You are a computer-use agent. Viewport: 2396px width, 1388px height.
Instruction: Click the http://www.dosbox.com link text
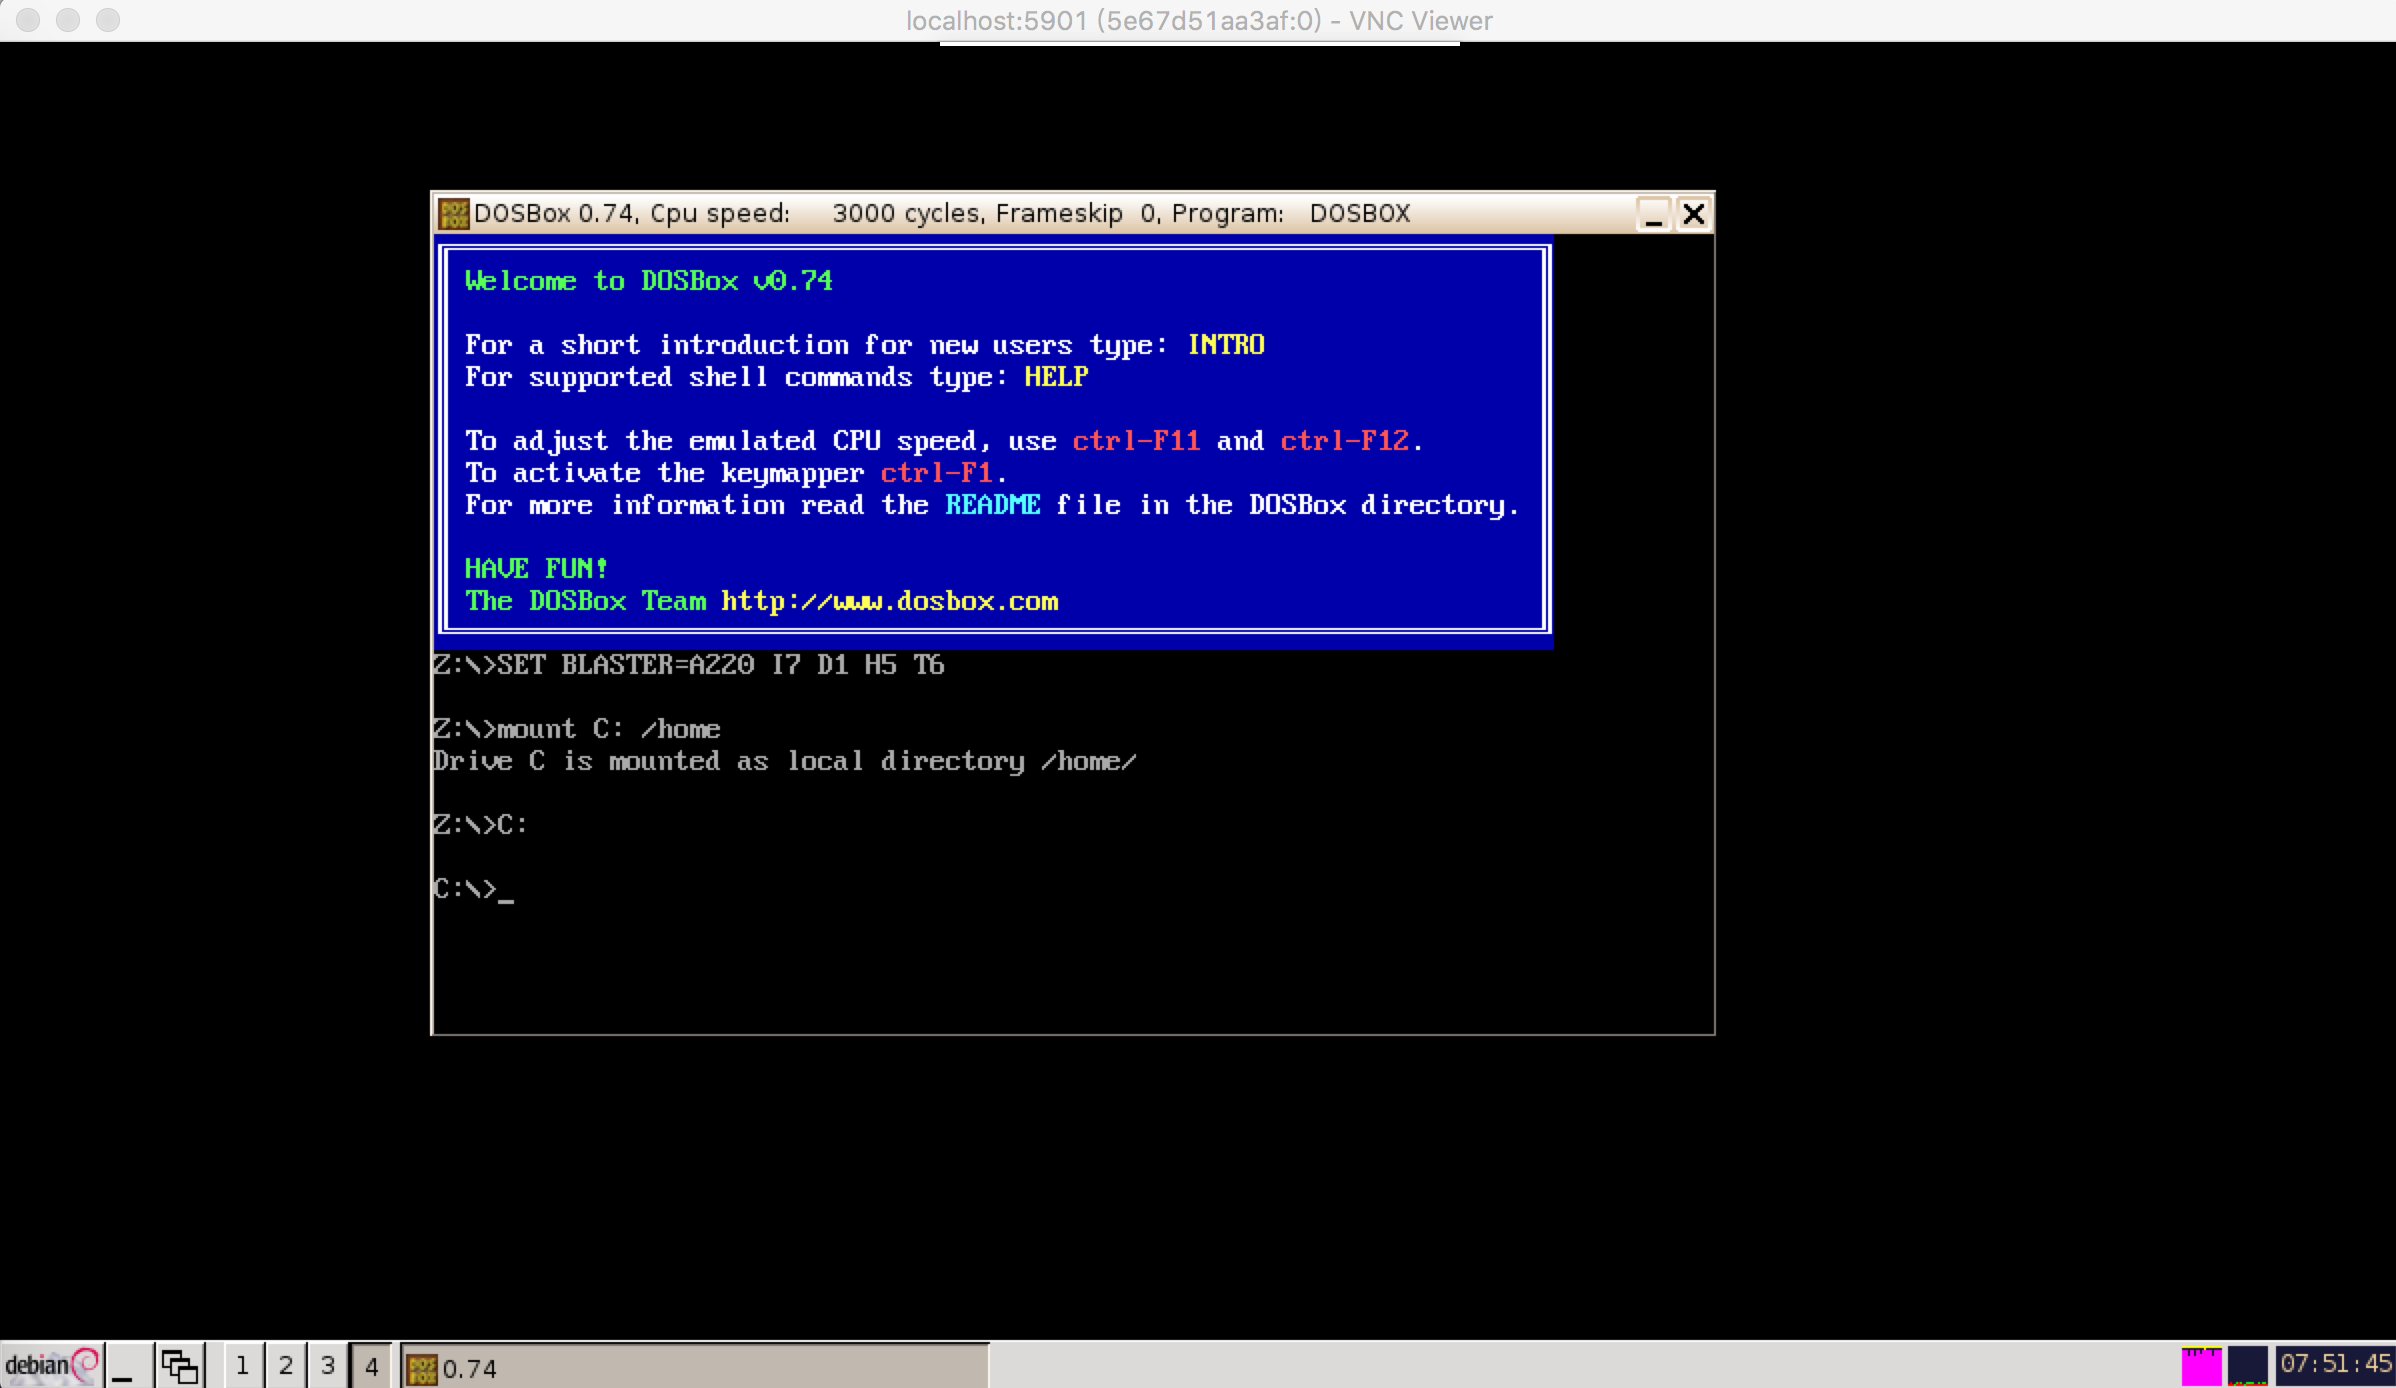click(x=889, y=601)
